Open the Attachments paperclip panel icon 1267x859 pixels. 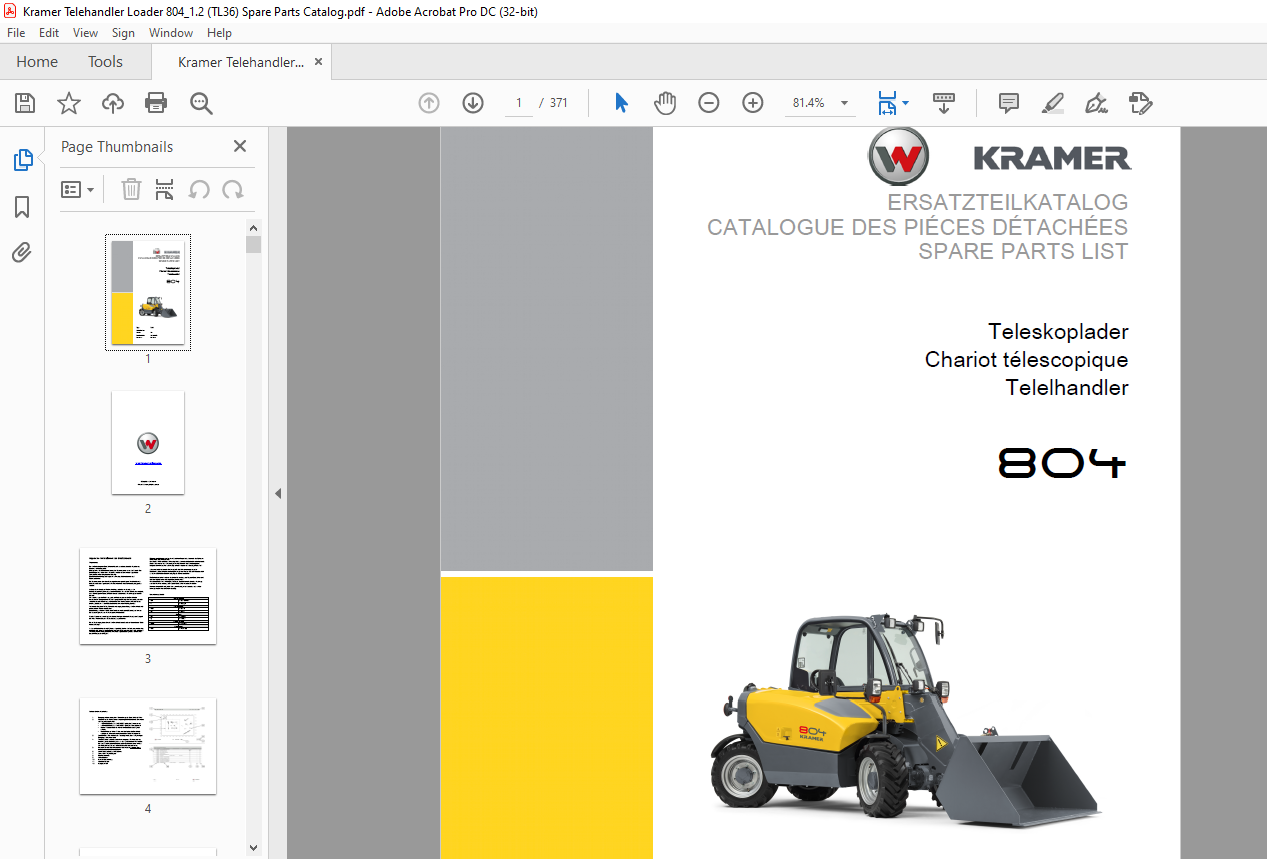pyautogui.click(x=22, y=253)
